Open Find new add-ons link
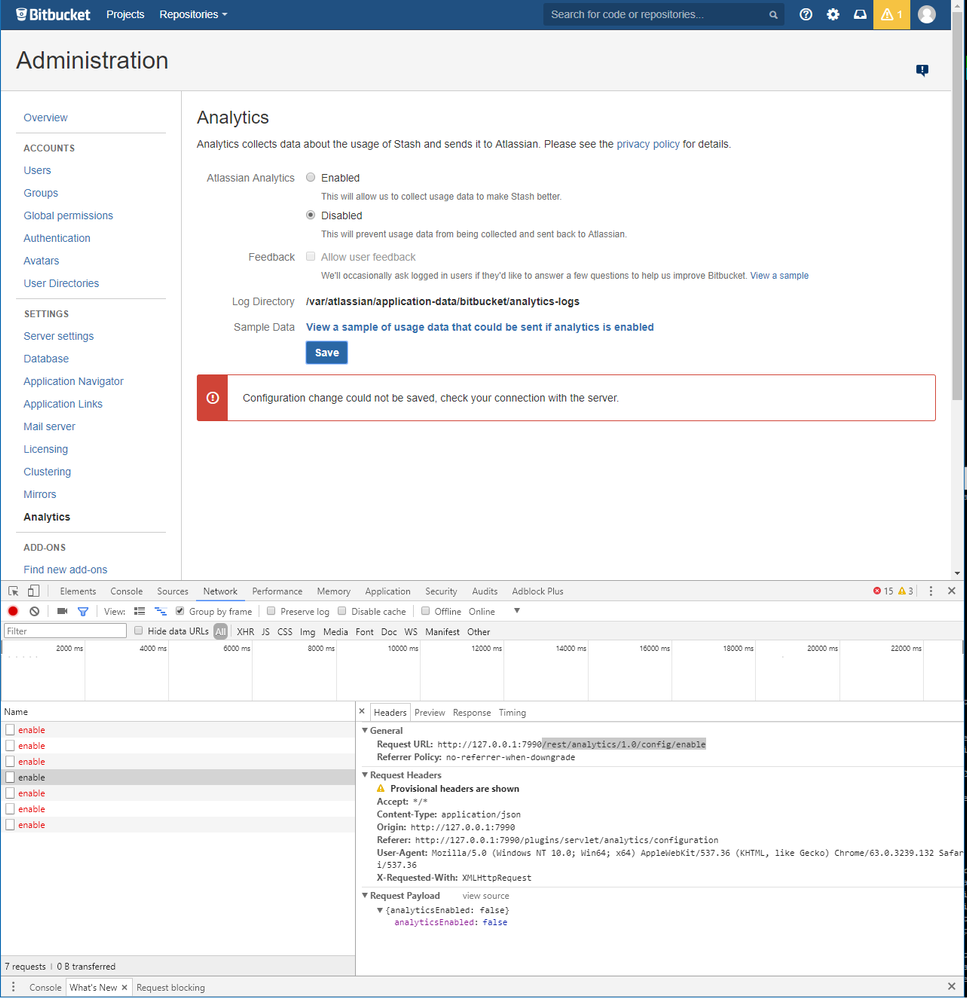This screenshot has height=999, width=967. [66, 570]
